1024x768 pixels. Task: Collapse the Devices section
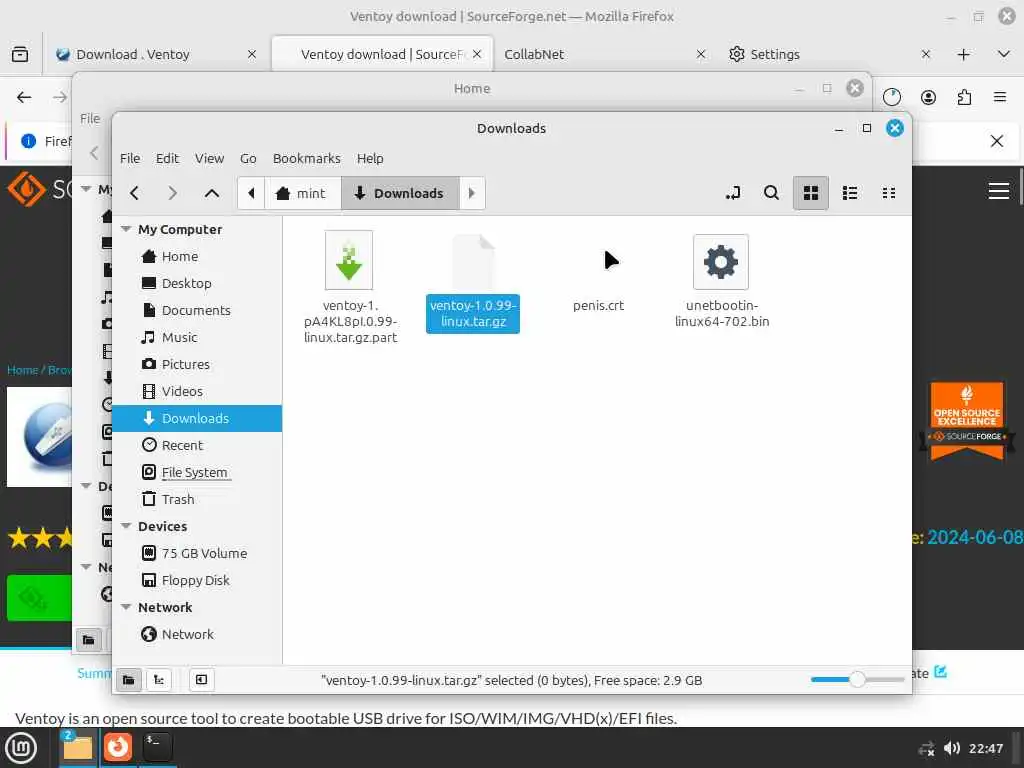[126, 526]
